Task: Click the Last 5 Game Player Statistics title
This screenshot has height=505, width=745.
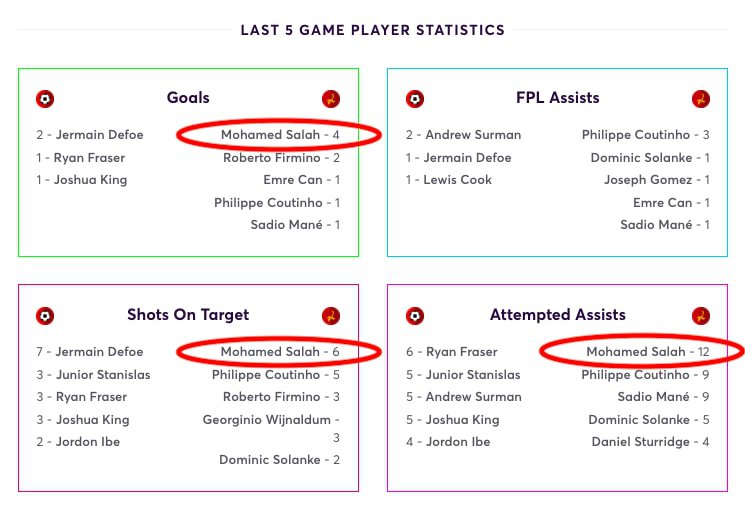Action: 372,30
